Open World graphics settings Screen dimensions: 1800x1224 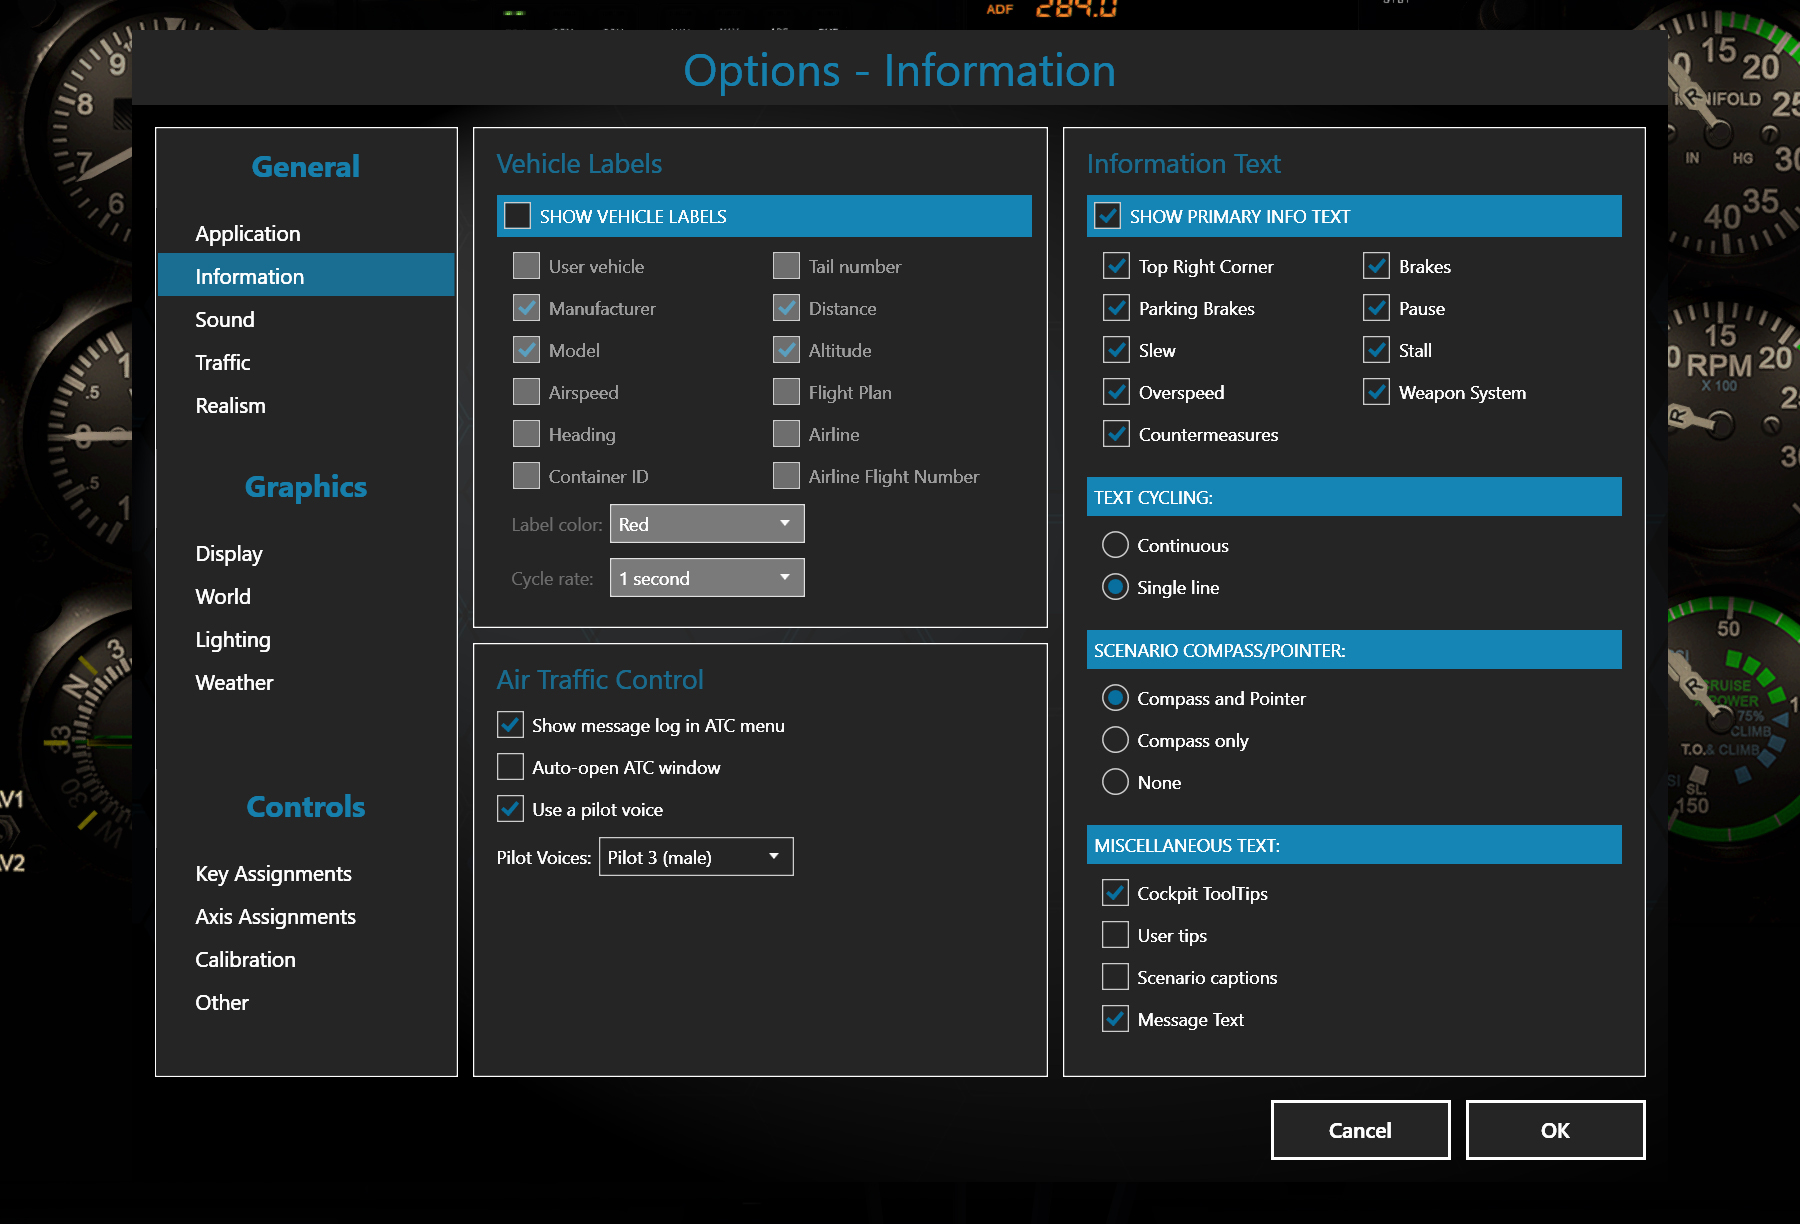click(223, 597)
